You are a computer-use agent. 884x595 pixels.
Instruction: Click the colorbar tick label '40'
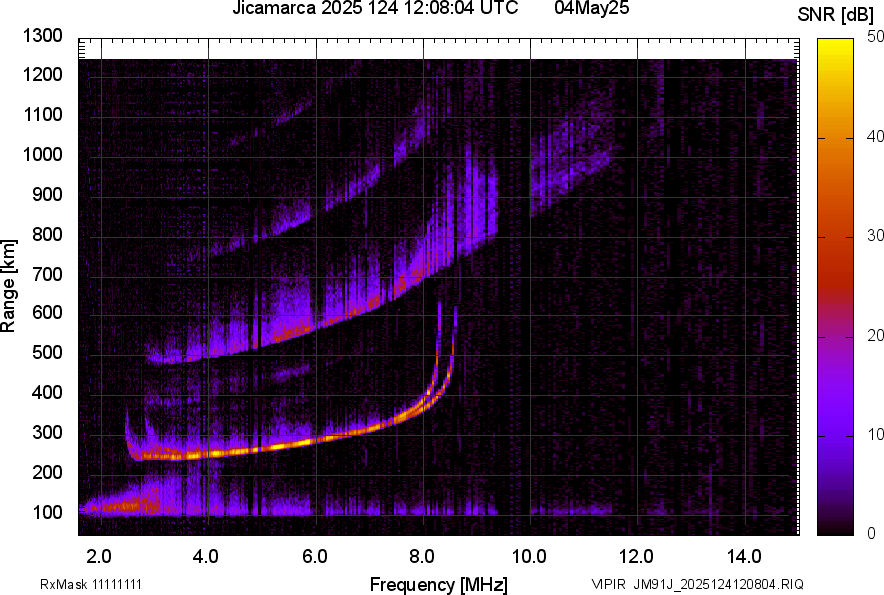tap(875, 136)
